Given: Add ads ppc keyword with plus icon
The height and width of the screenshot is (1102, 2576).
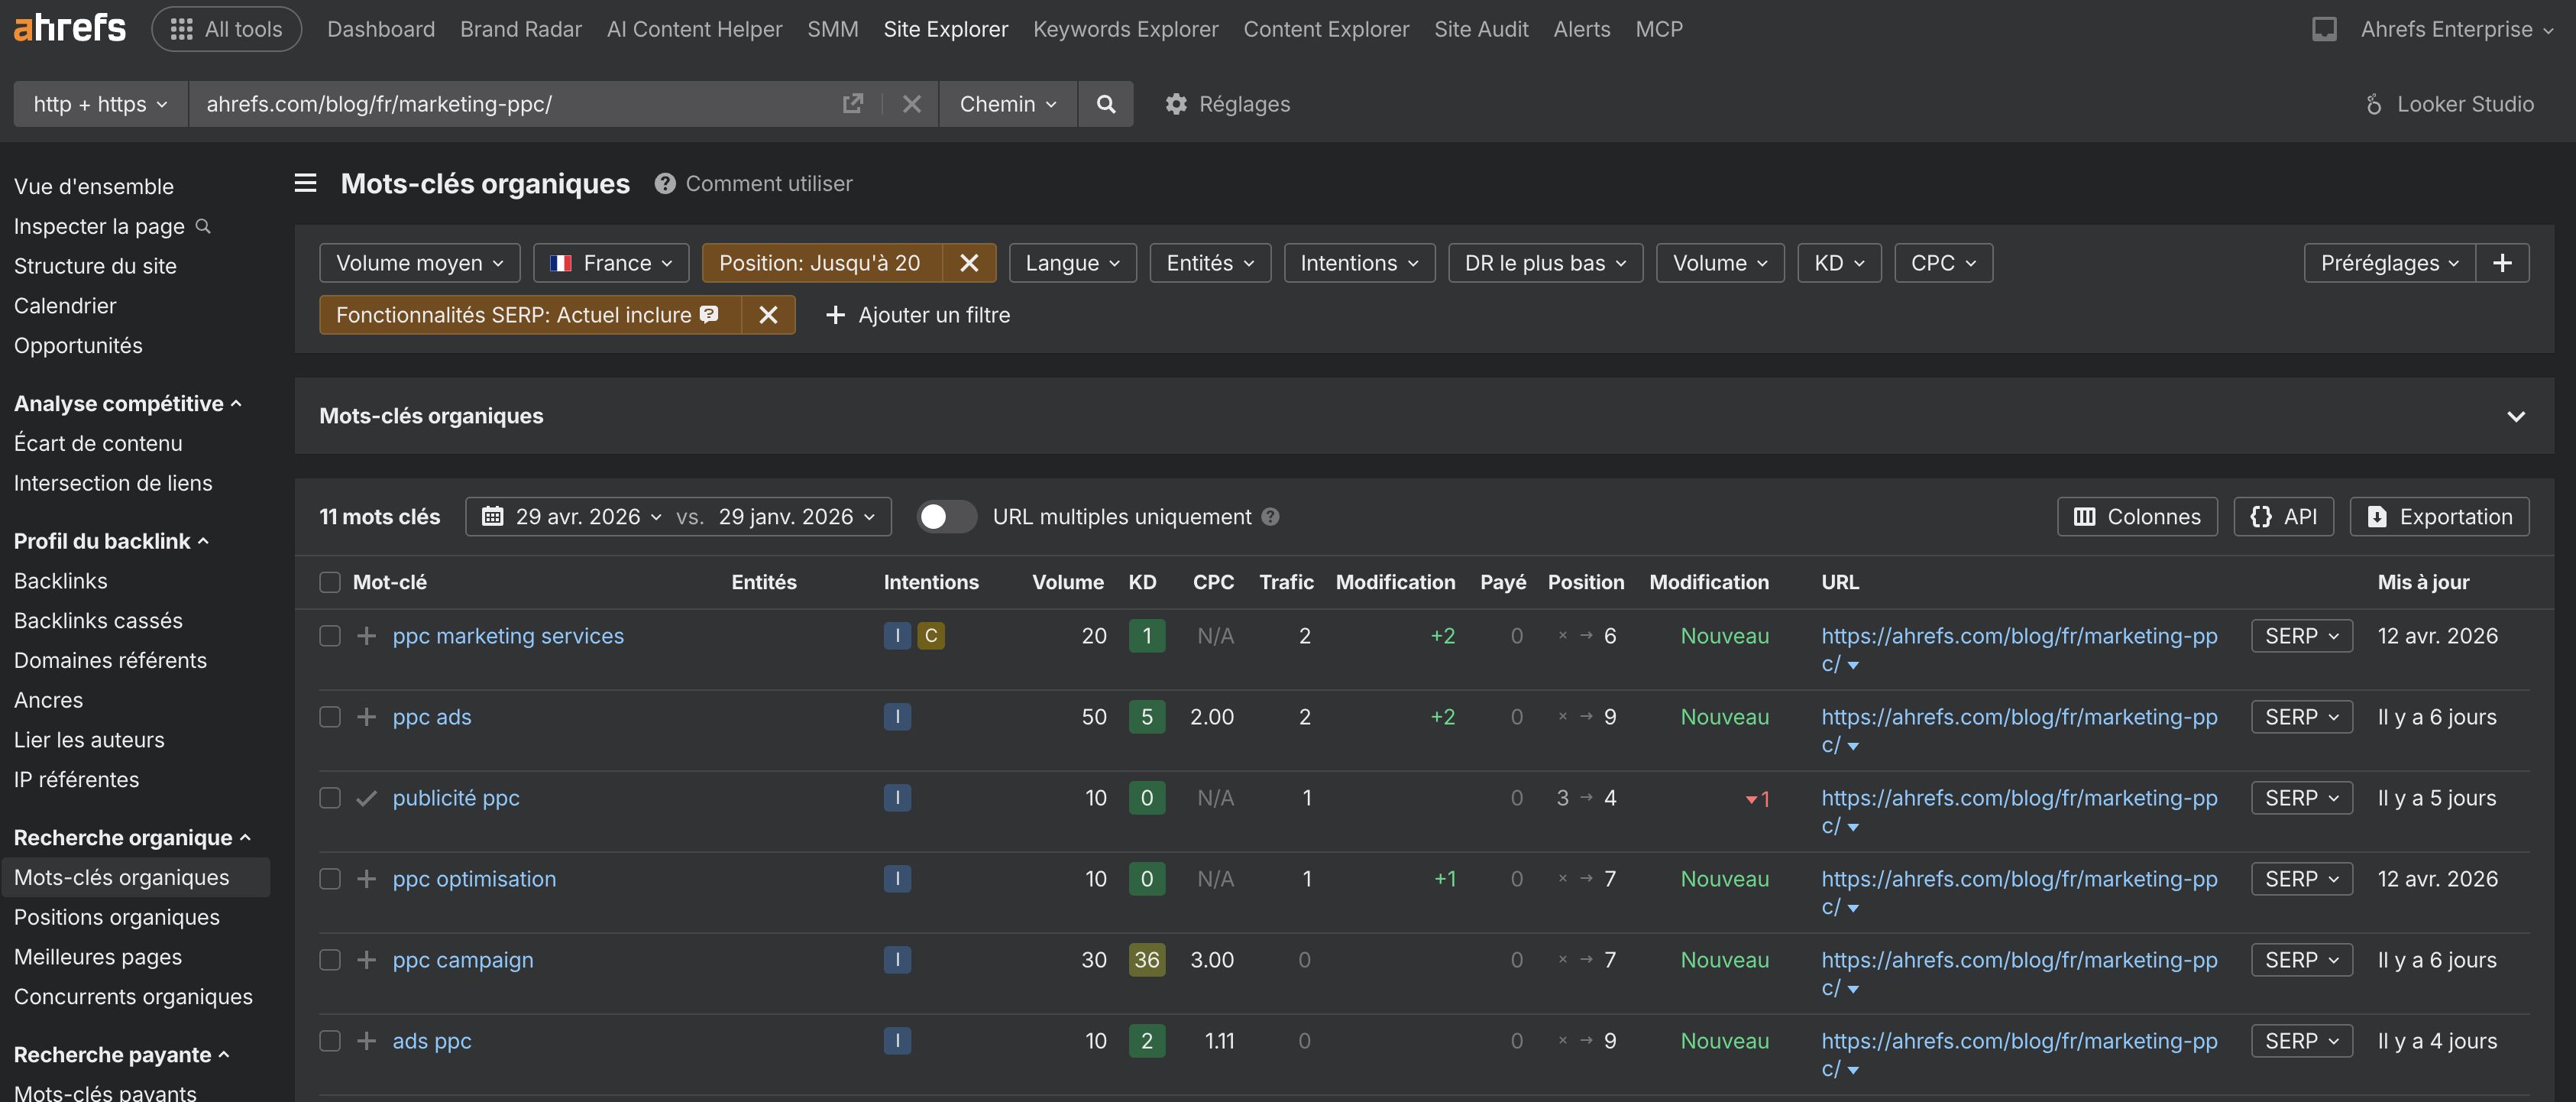Looking at the screenshot, I should pos(367,1041).
